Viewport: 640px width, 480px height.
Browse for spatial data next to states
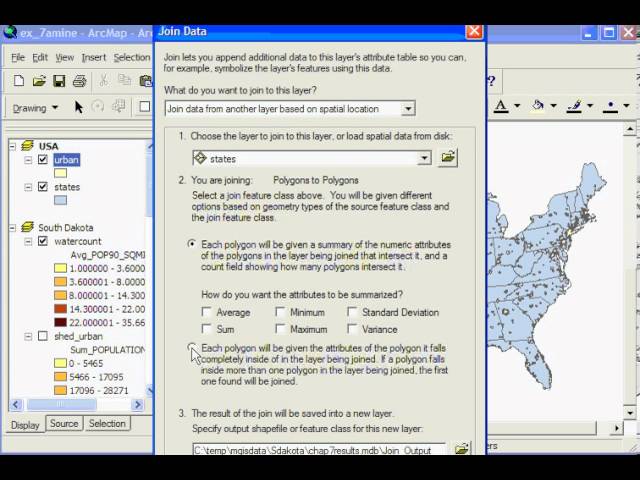[x=448, y=158]
